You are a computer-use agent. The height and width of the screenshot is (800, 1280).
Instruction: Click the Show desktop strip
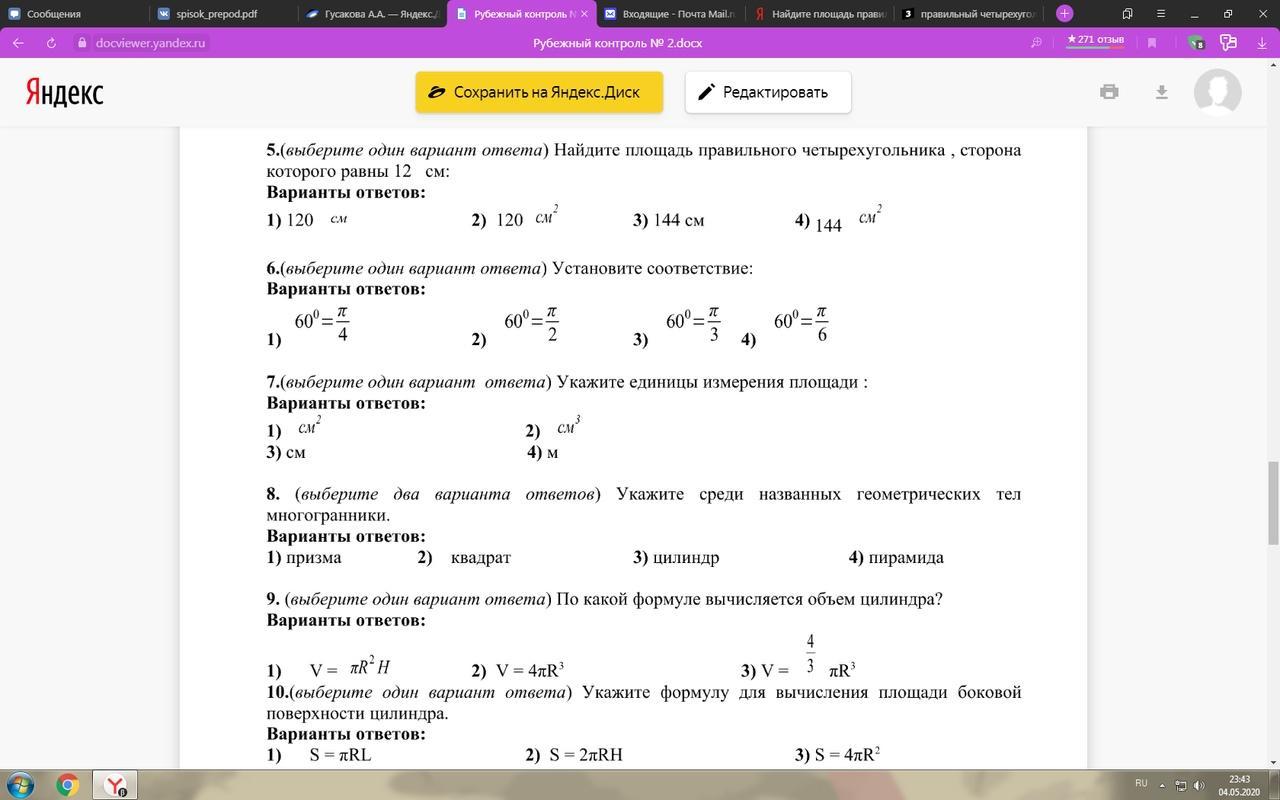[1274, 785]
